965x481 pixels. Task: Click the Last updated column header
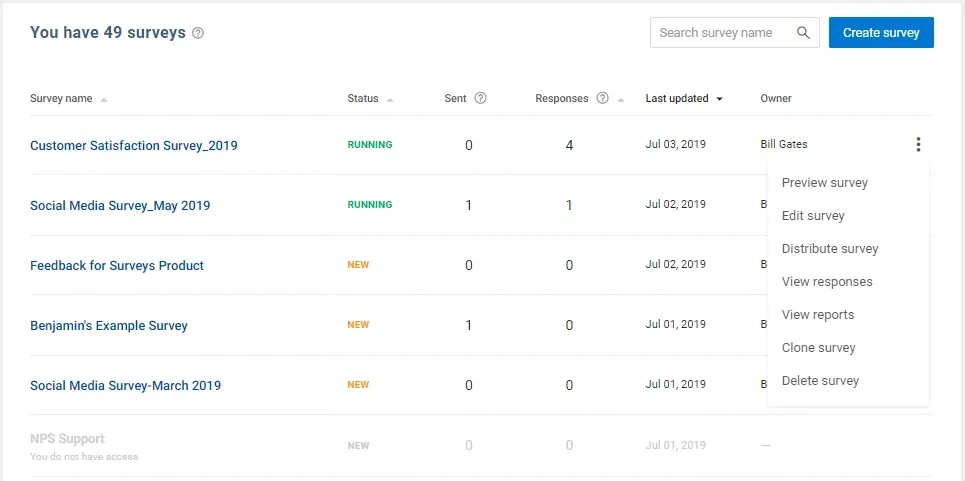tap(677, 98)
